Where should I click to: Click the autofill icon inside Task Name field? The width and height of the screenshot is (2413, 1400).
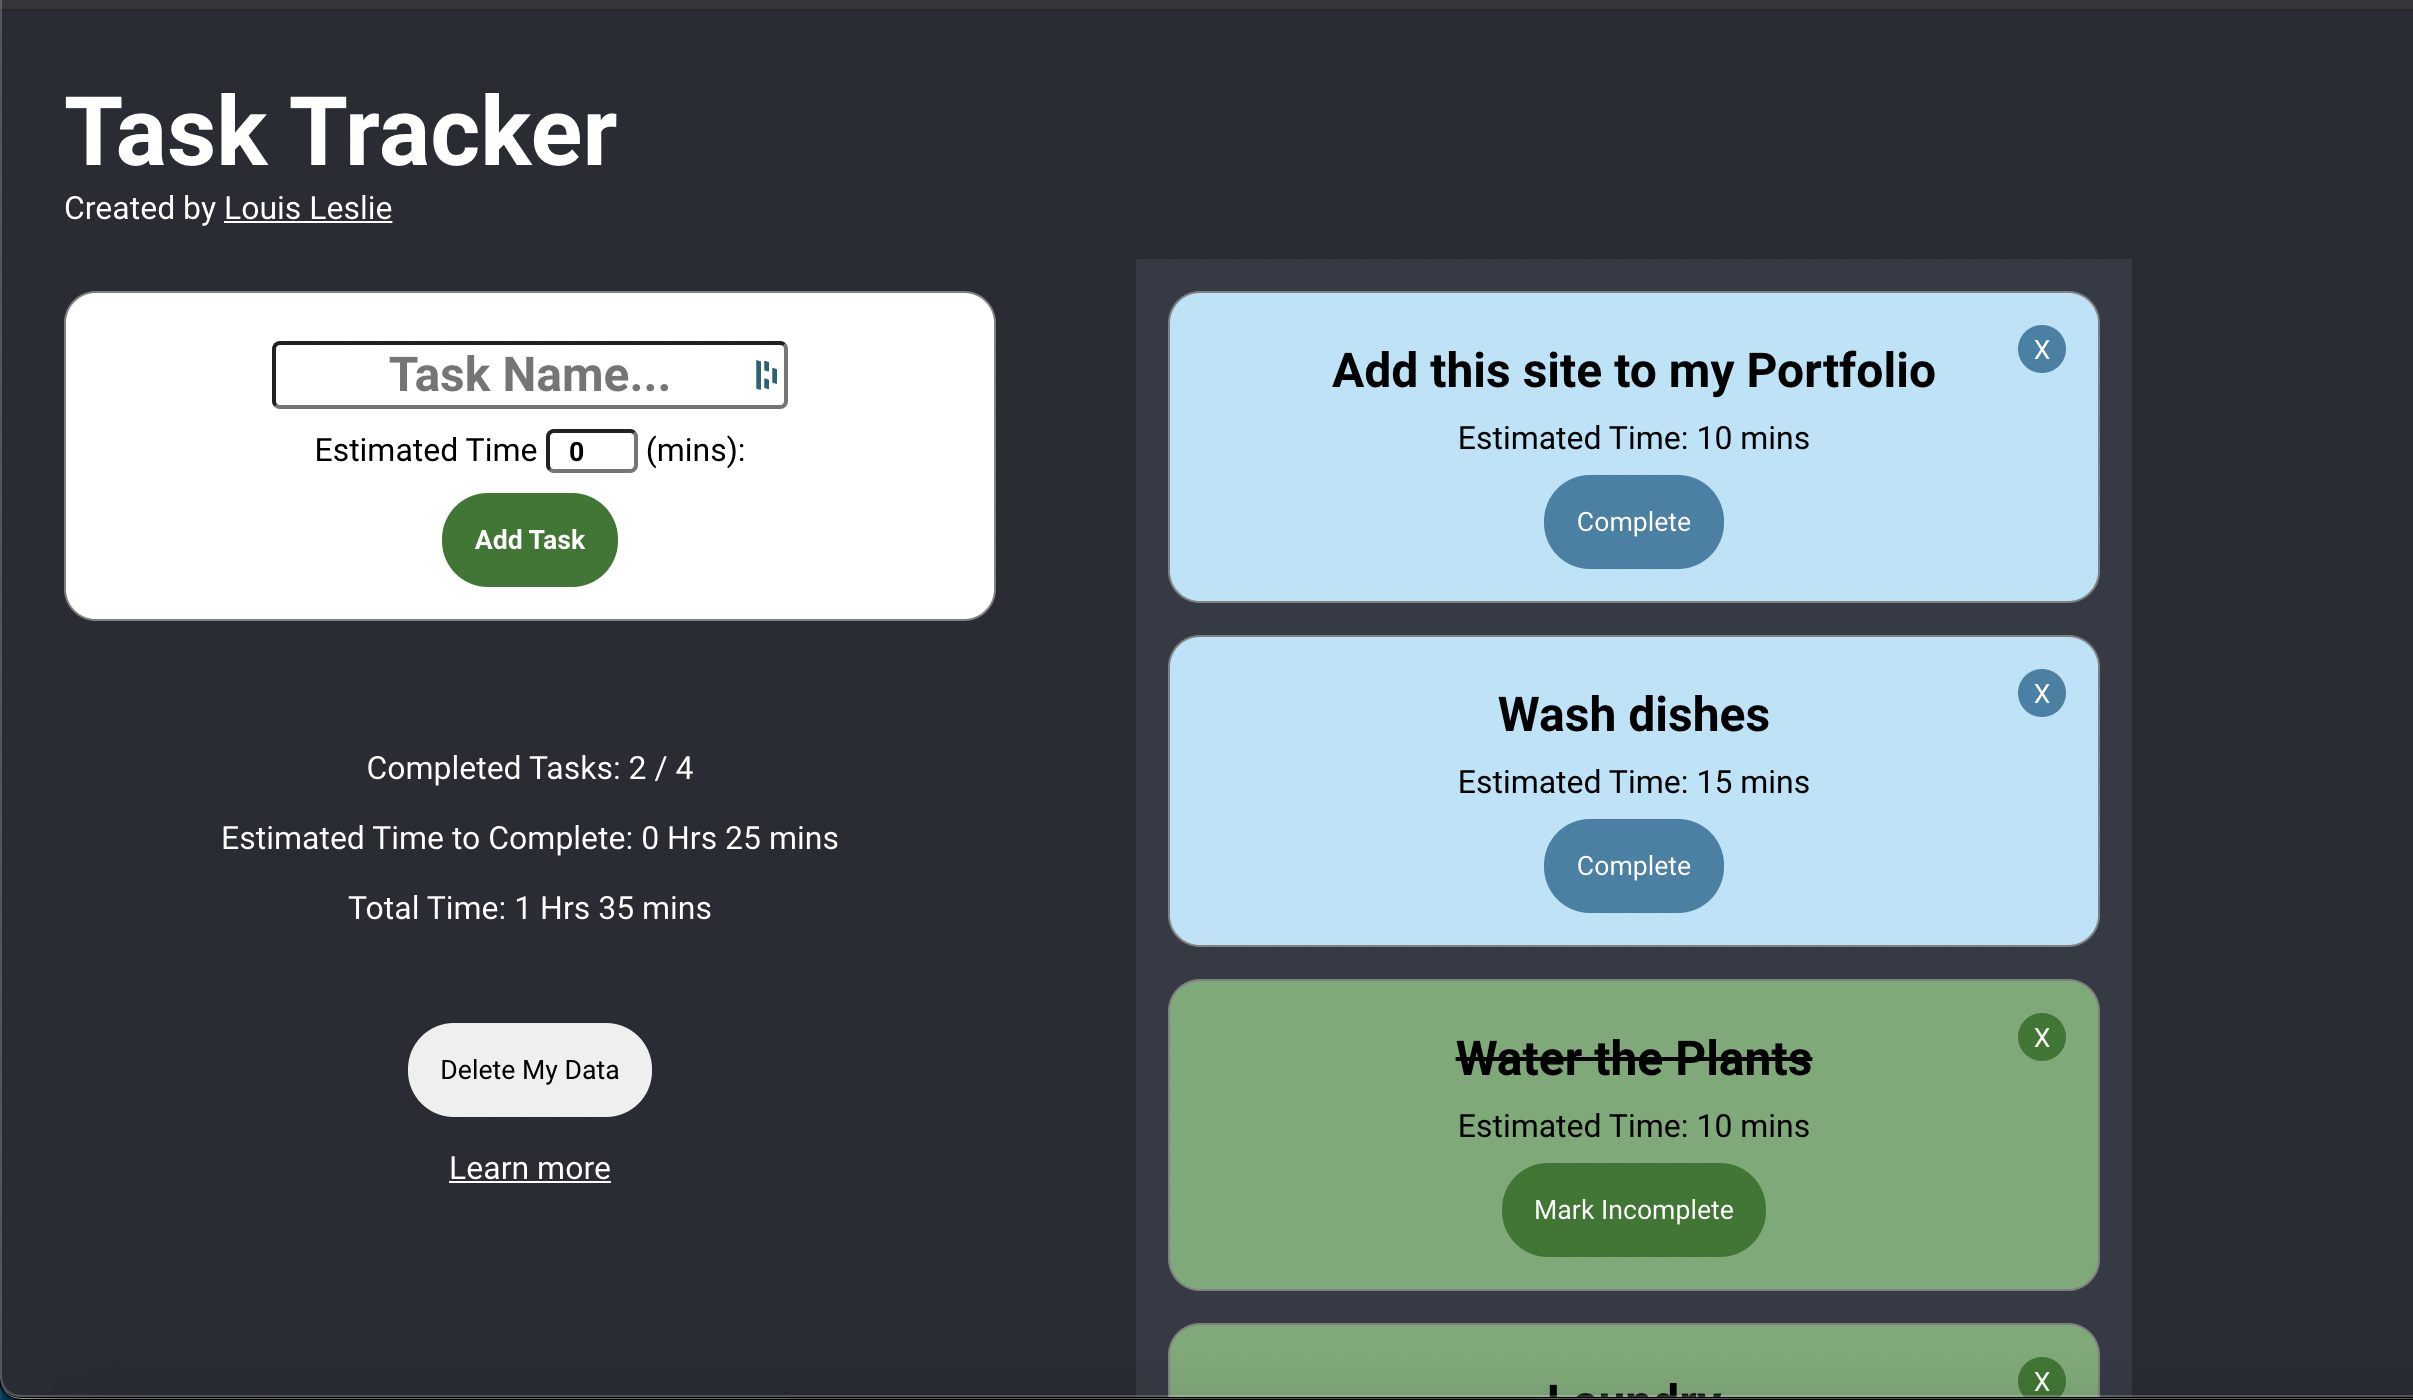[766, 375]
